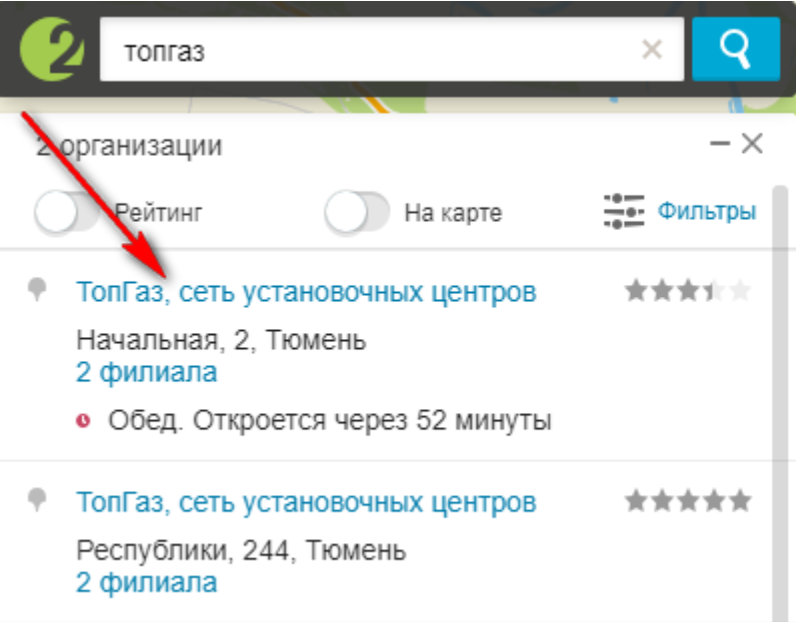The height and width of the screenshot is (622, 798).
Task: Close the results panel with the X
Action: [x=752, y=144]
